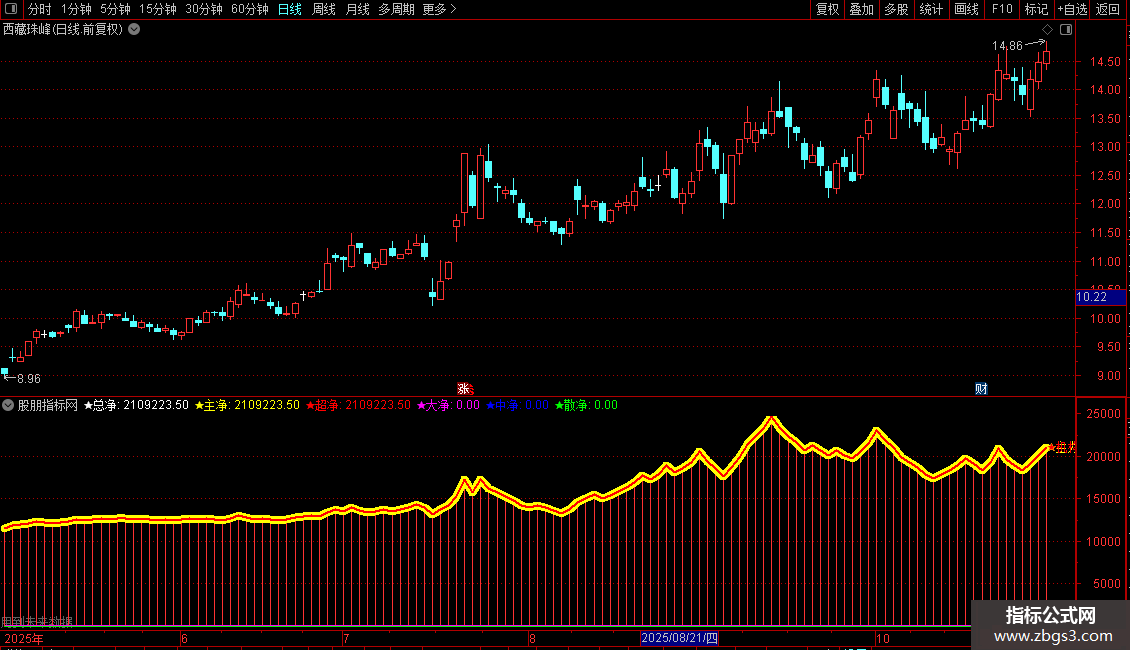The image size is (1130, 650).
Task: Select the 月线 monthly chart tab
Action: [357, 9]
